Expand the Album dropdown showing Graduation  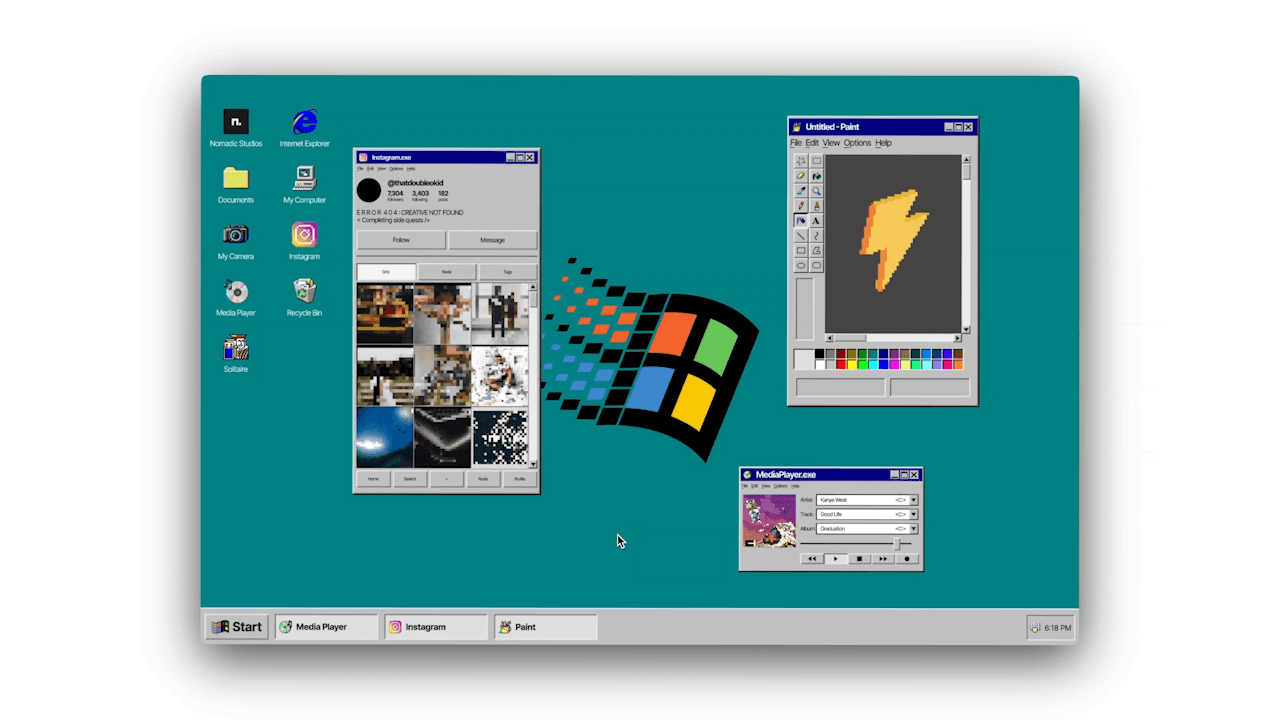point(914,529)
